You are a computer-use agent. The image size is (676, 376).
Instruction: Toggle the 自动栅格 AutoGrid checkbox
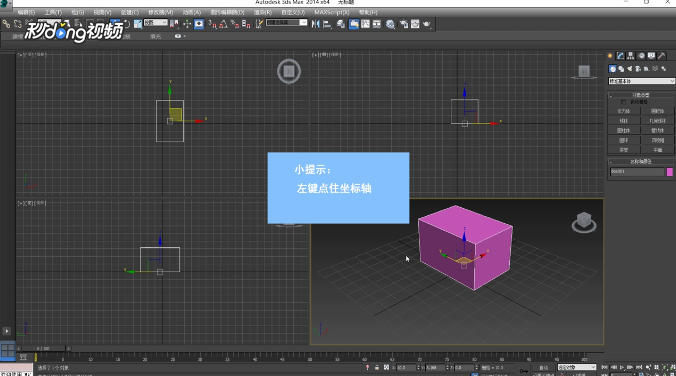tap(623, 102)
